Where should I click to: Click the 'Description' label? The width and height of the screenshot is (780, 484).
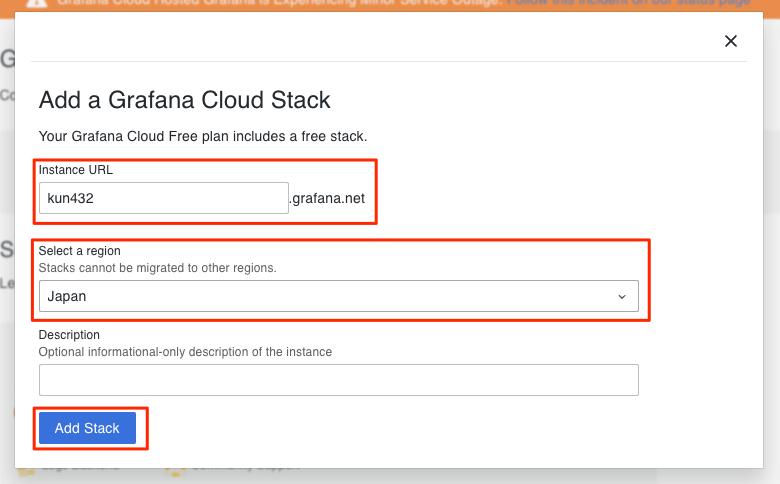(69, 335)
